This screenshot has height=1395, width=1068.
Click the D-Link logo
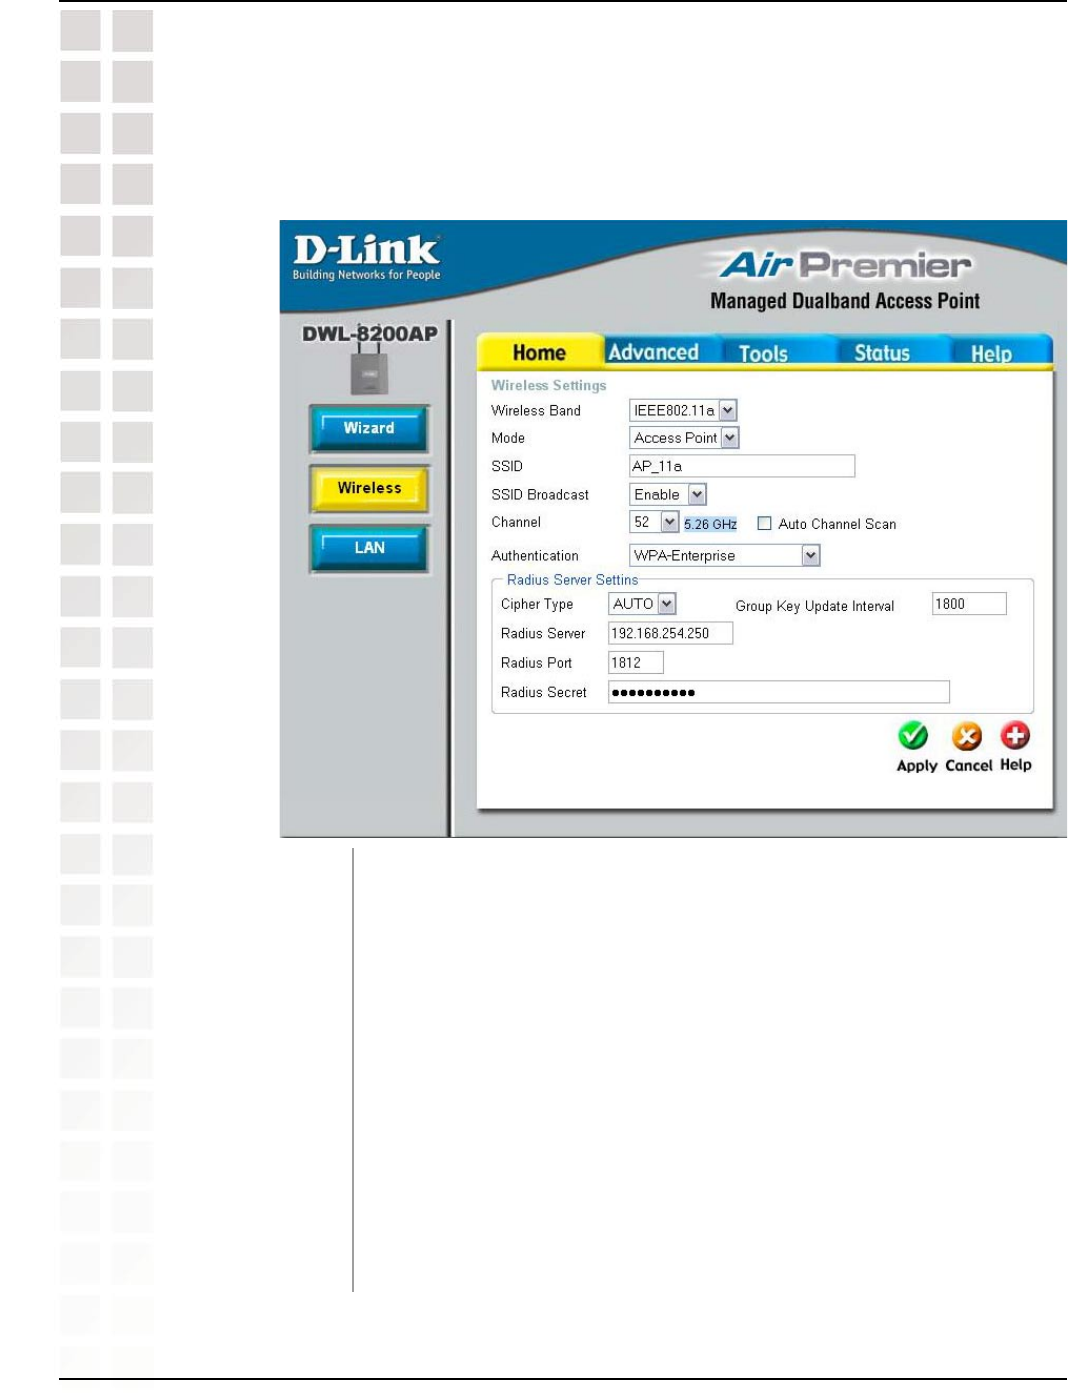tap(366, 256)
